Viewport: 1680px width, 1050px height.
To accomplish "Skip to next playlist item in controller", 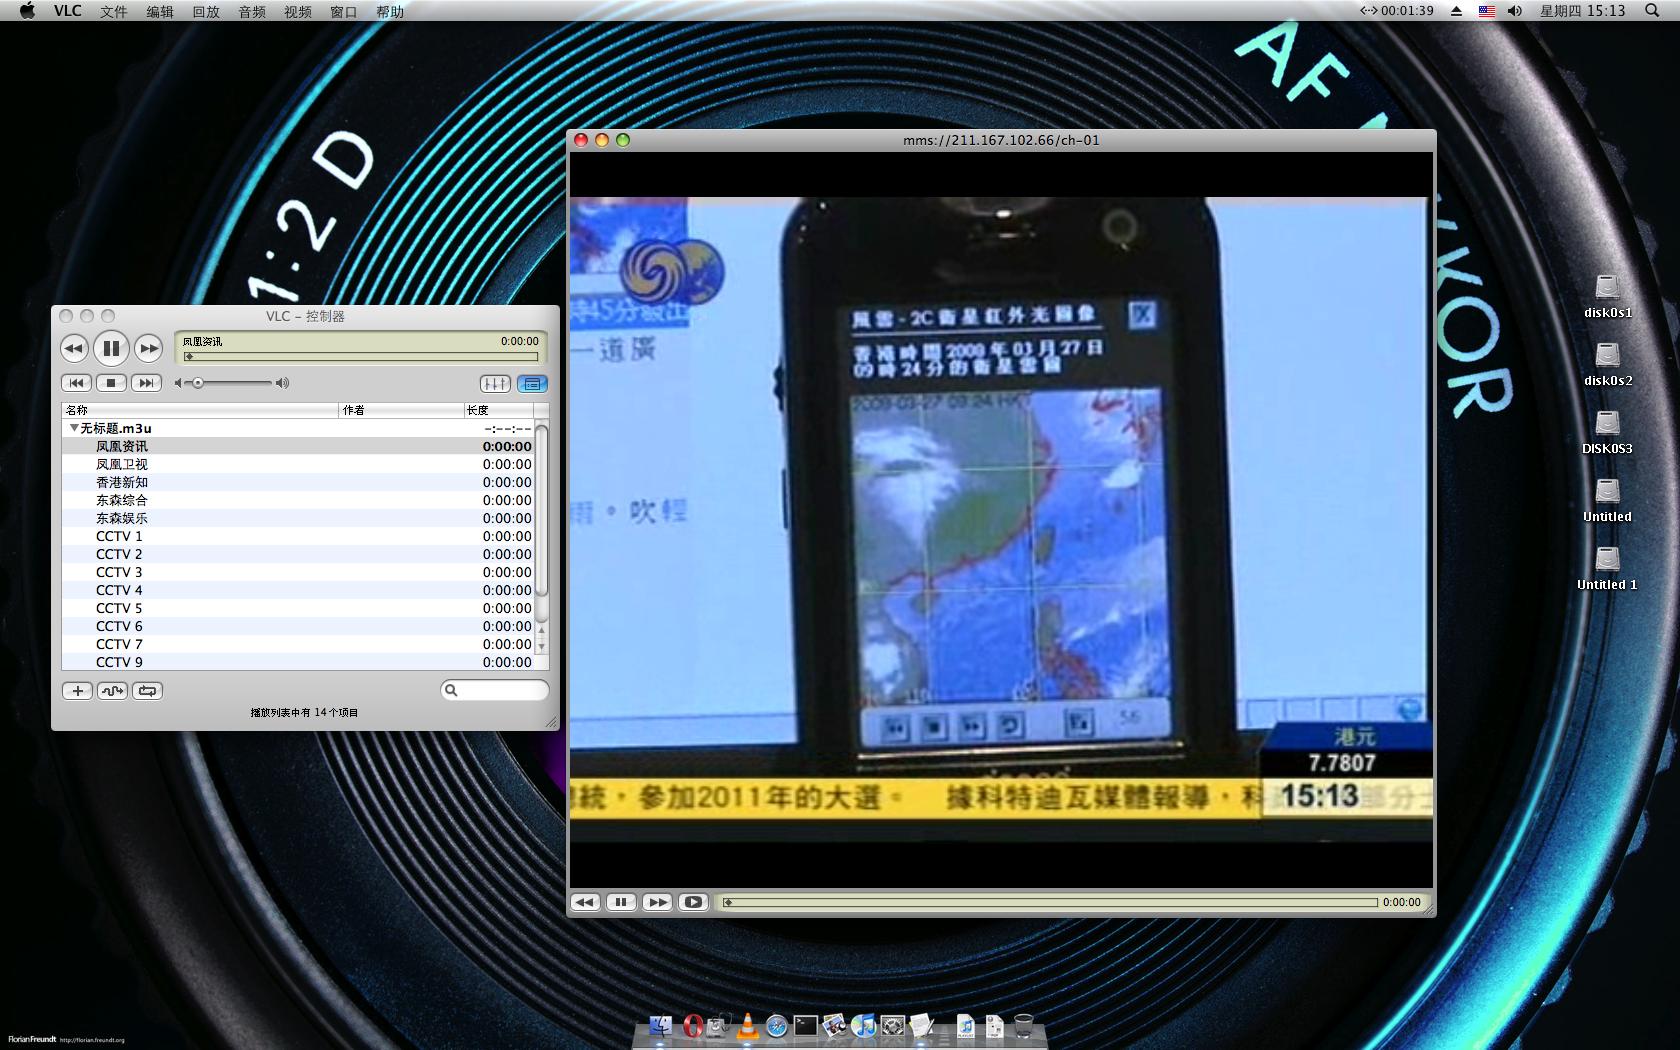I will [146, 383].
